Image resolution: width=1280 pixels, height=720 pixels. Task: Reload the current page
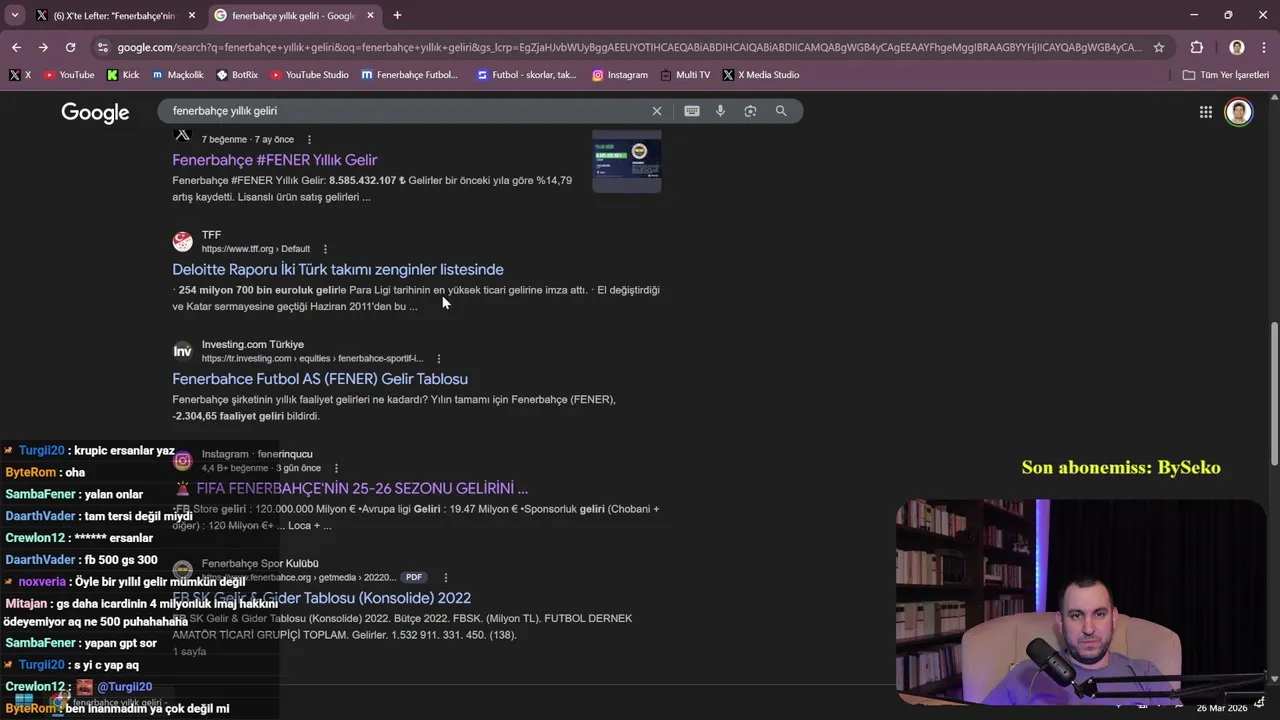(70, 47)
